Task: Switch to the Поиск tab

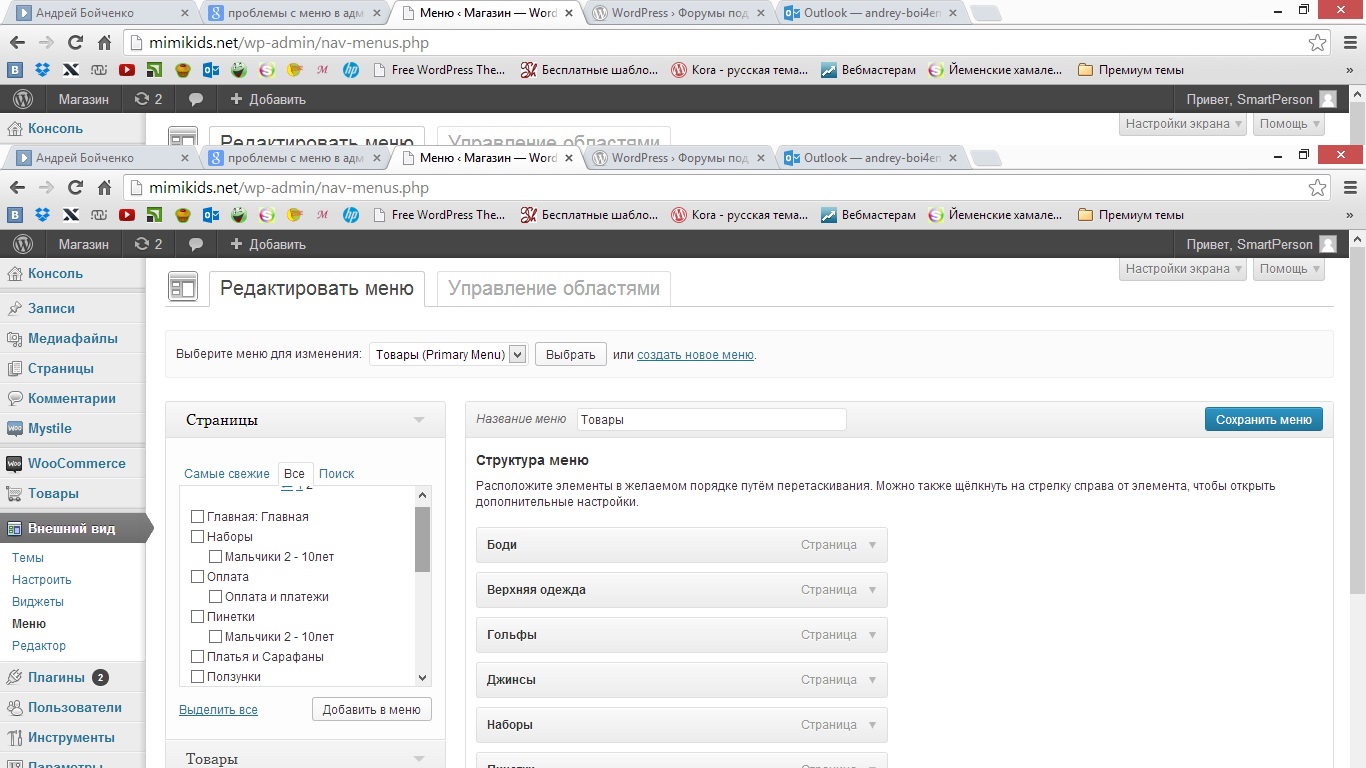Action: tap(336, 474)
